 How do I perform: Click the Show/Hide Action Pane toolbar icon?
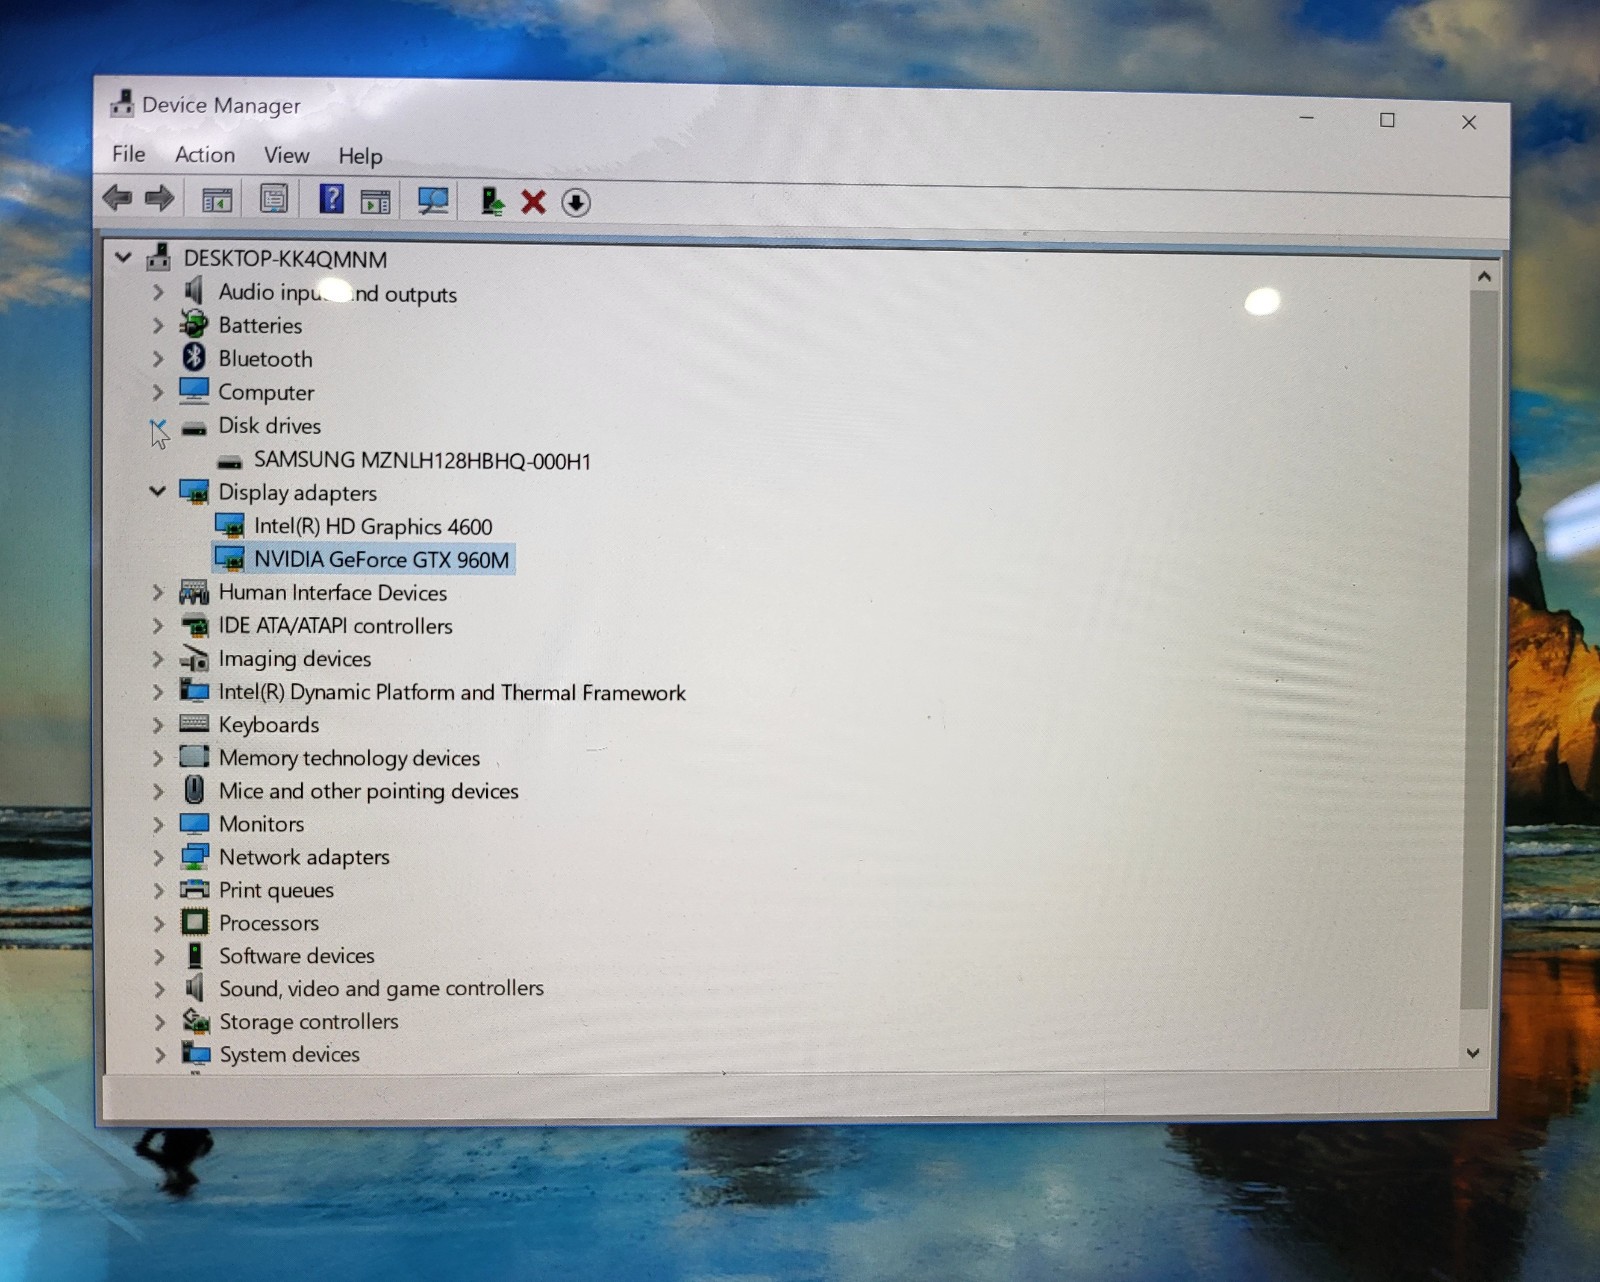375,201
